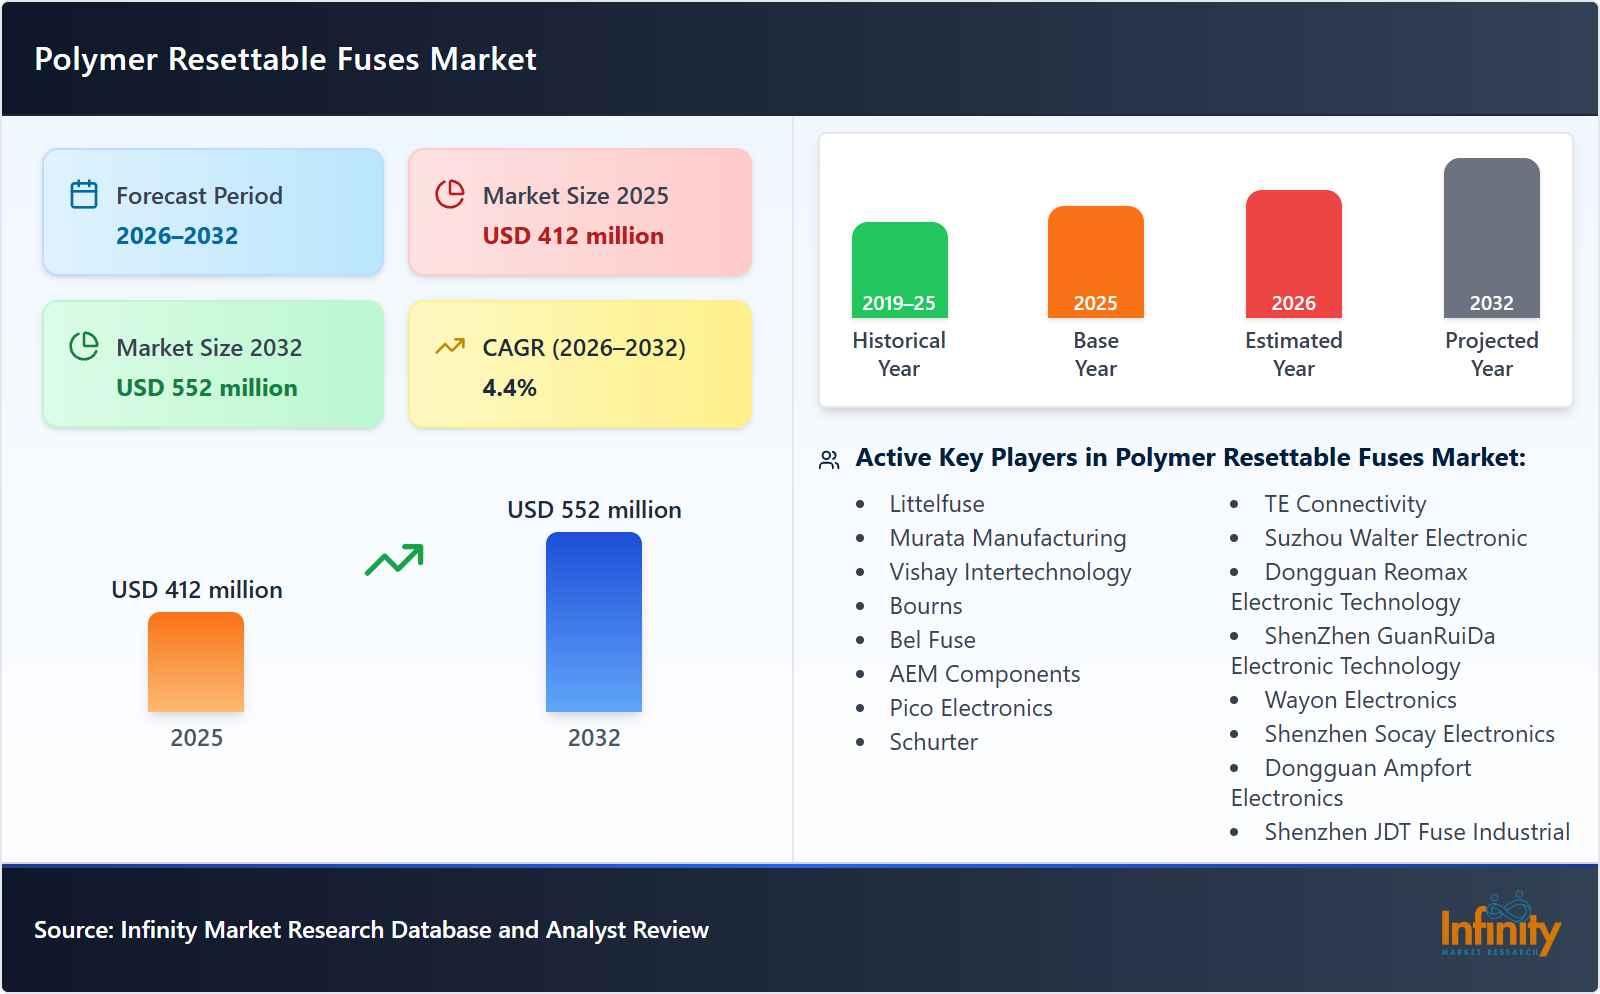Click the pie chart icon beside Market Size 2025
Image resolution: width=1600 pixels, height=994 pixels.
450,194
